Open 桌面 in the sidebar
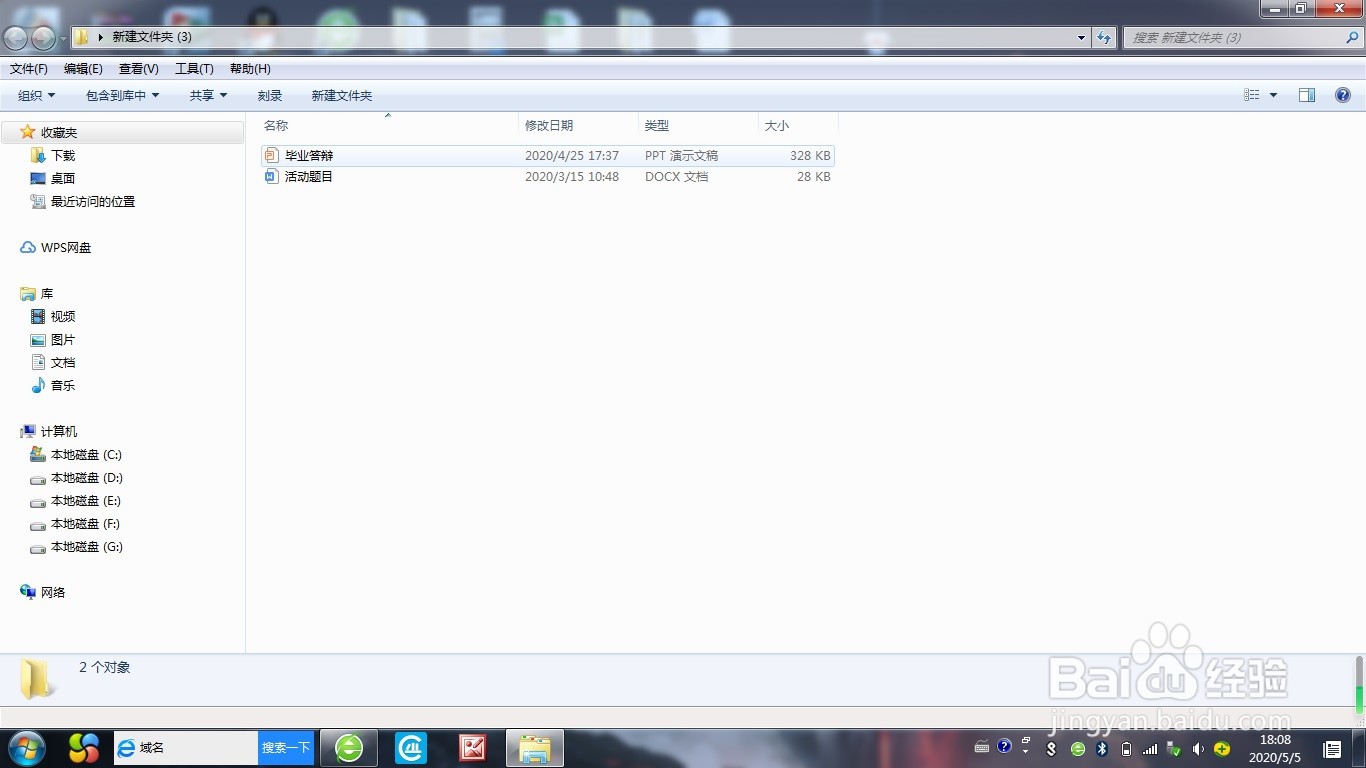1366x768 pixels. tap(52, 178)
